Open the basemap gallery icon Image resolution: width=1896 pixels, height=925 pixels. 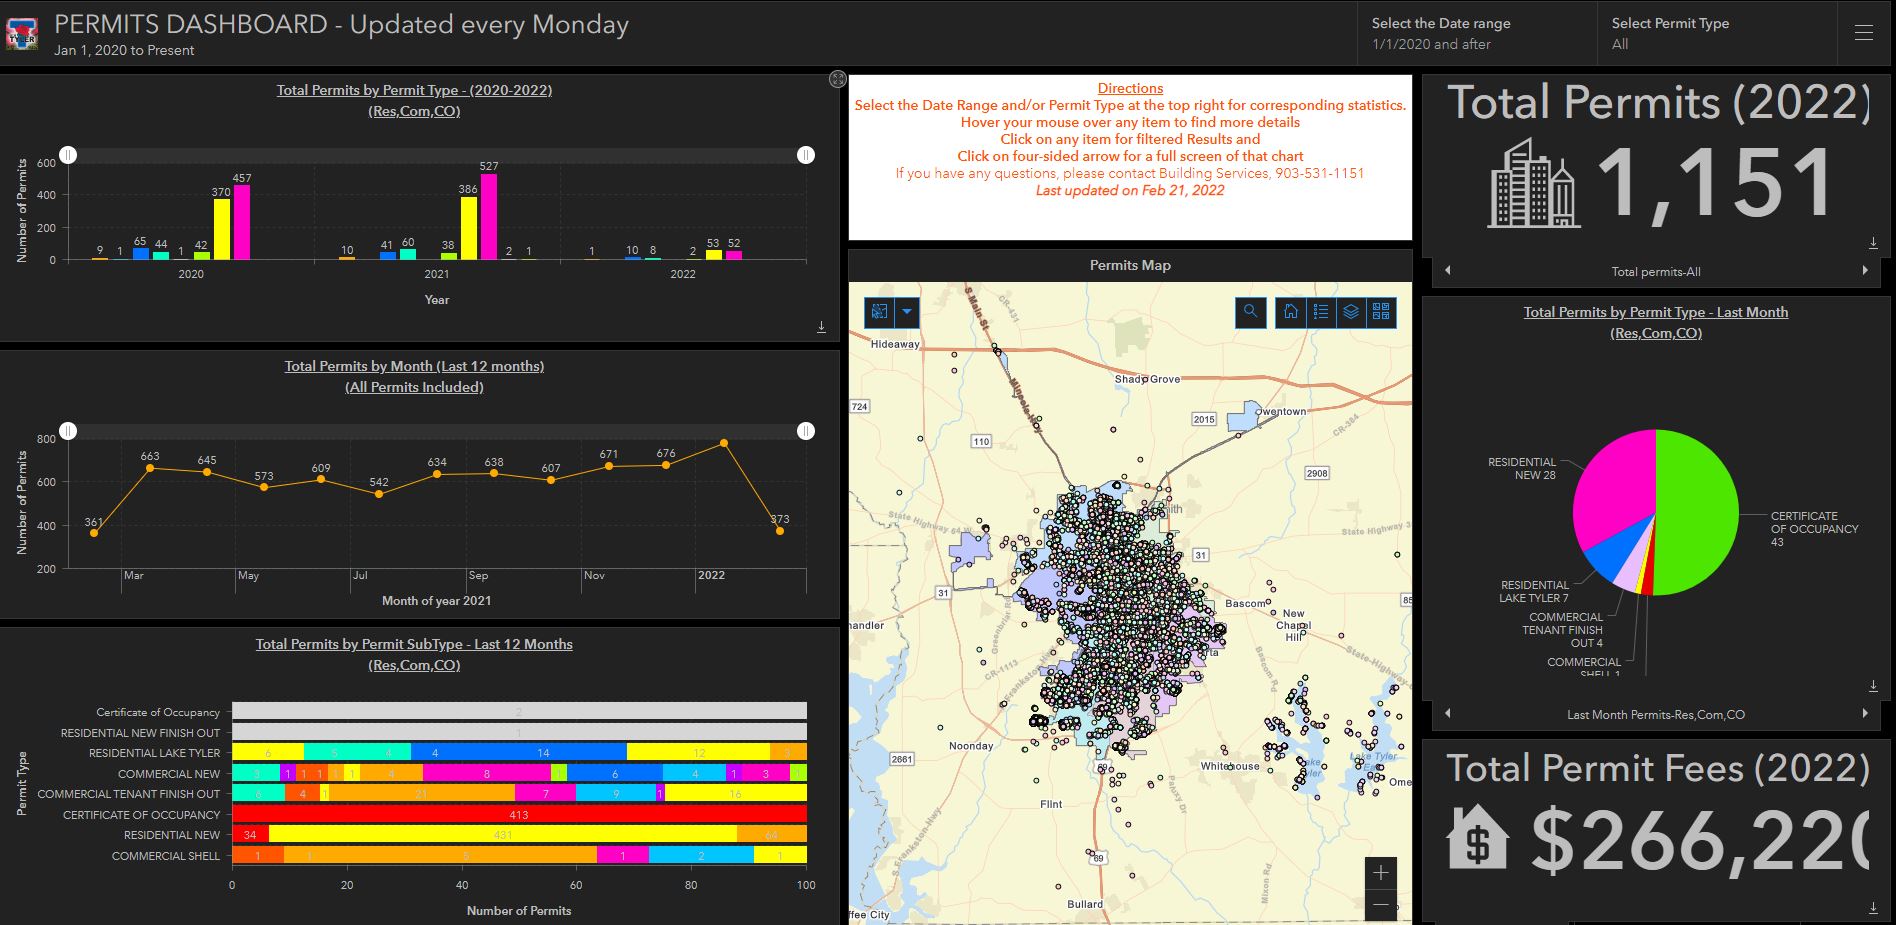[x=1381, y=312]
